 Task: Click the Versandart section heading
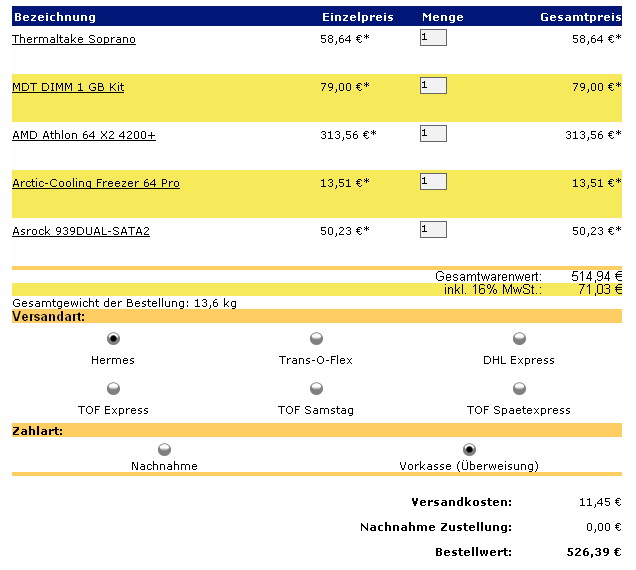pos(49,316)
